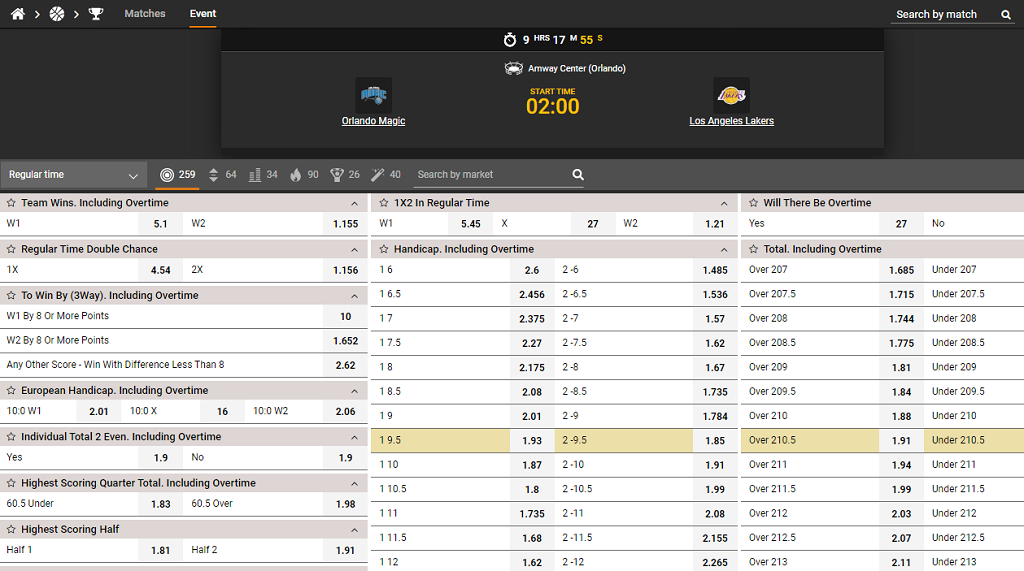Star the Will There Be Overtime market

pyautogui.click(x=754, y=203)
